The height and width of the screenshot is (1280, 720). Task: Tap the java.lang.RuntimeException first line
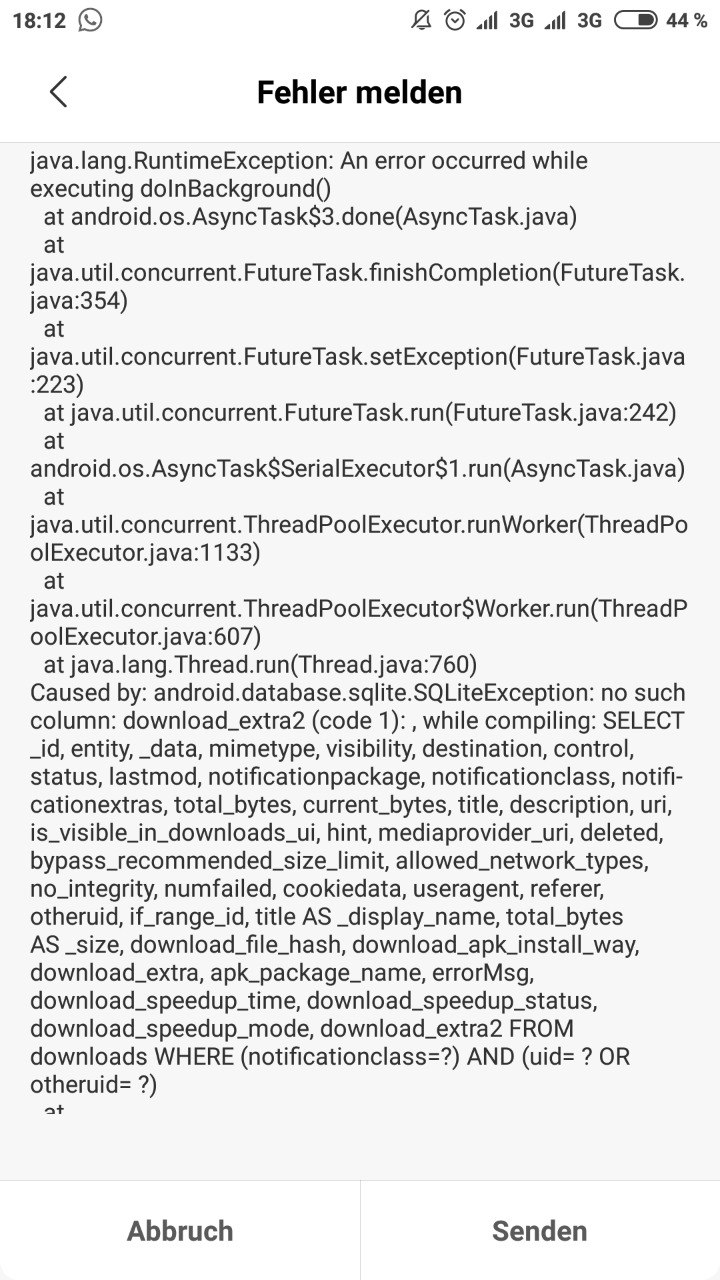pyautogui.click(x=309, y=161)
